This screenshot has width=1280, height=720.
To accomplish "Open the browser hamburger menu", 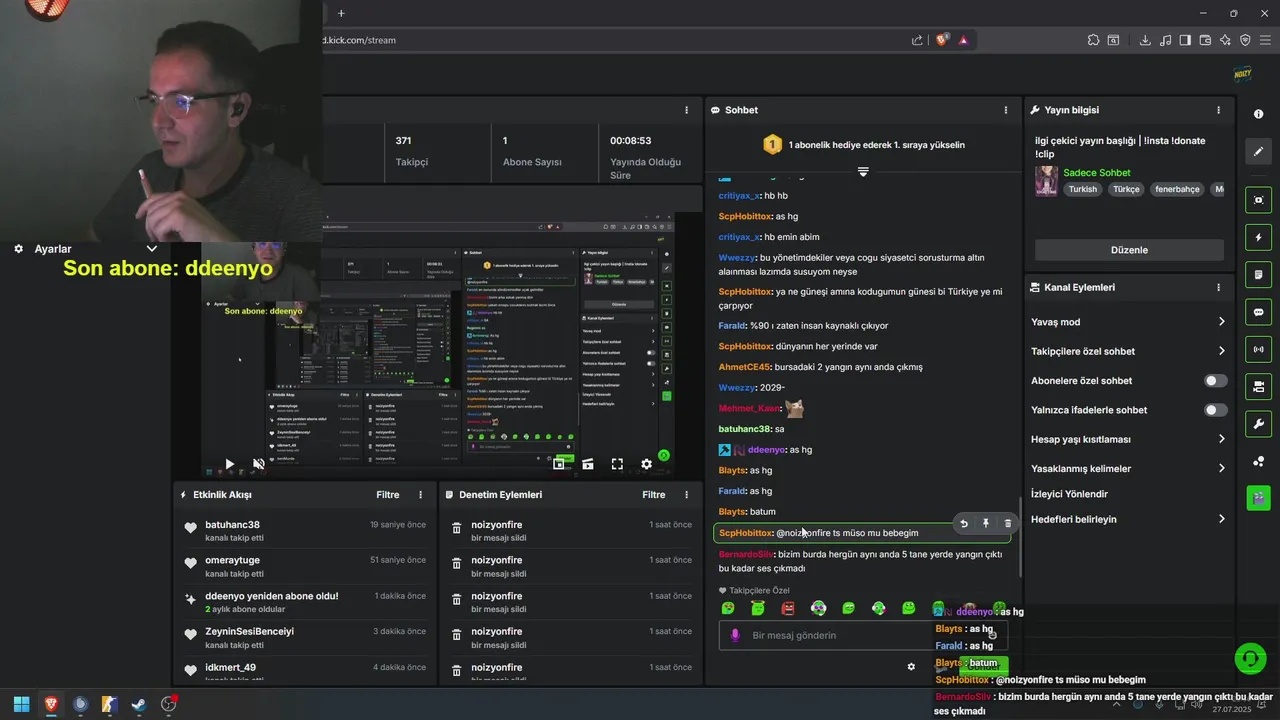I will coord(1265,40).
